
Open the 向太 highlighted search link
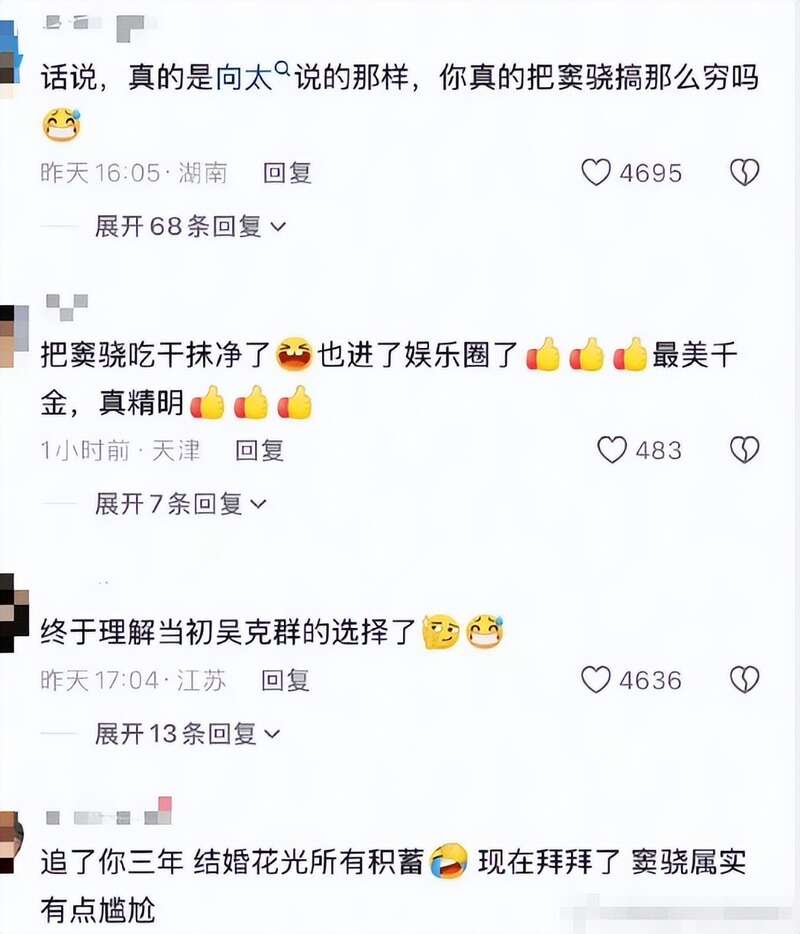point(244,78)
